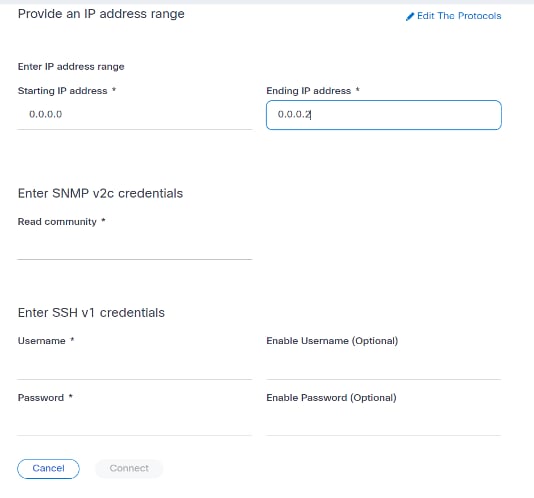Click the Provide an IP address range heading
The width and height of the screenshot is (534, 498).
click(x=101, y=14)
